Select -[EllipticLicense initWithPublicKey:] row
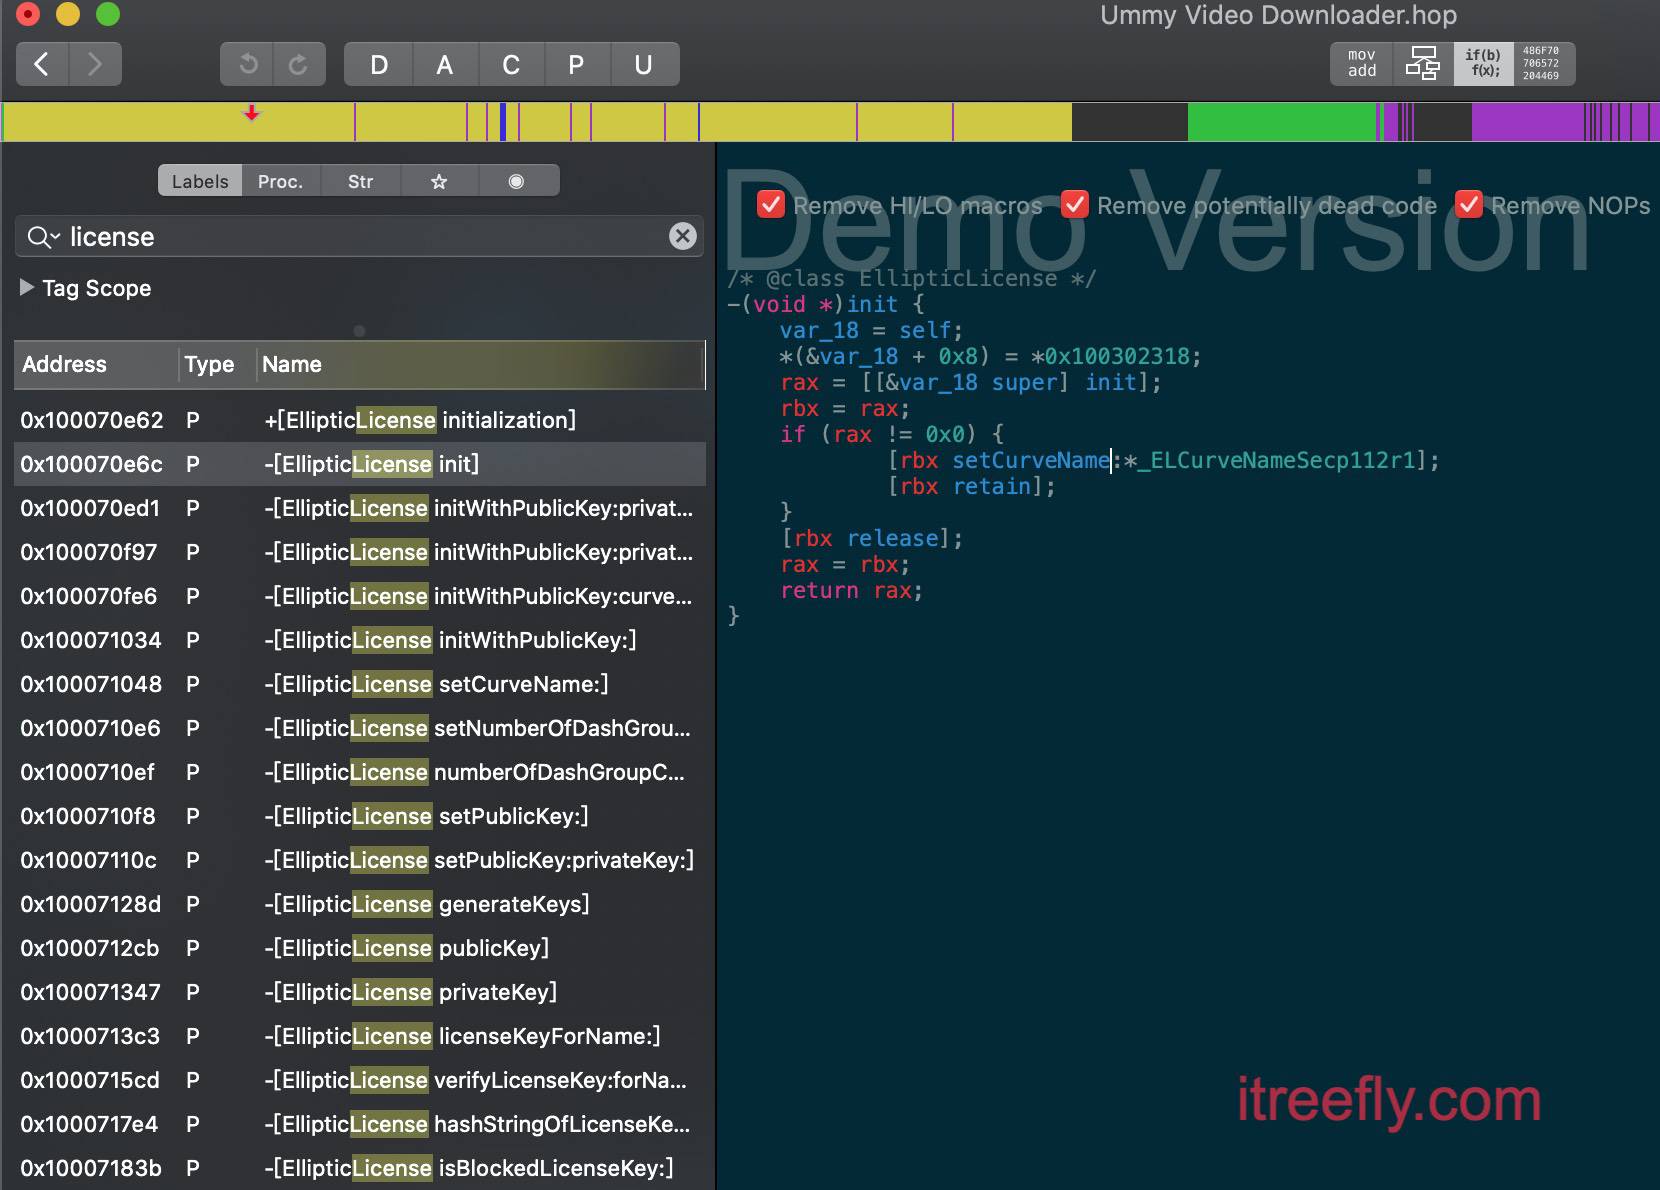The width and height of the screenshot is (1660, 1190). (x=360, y=640)
